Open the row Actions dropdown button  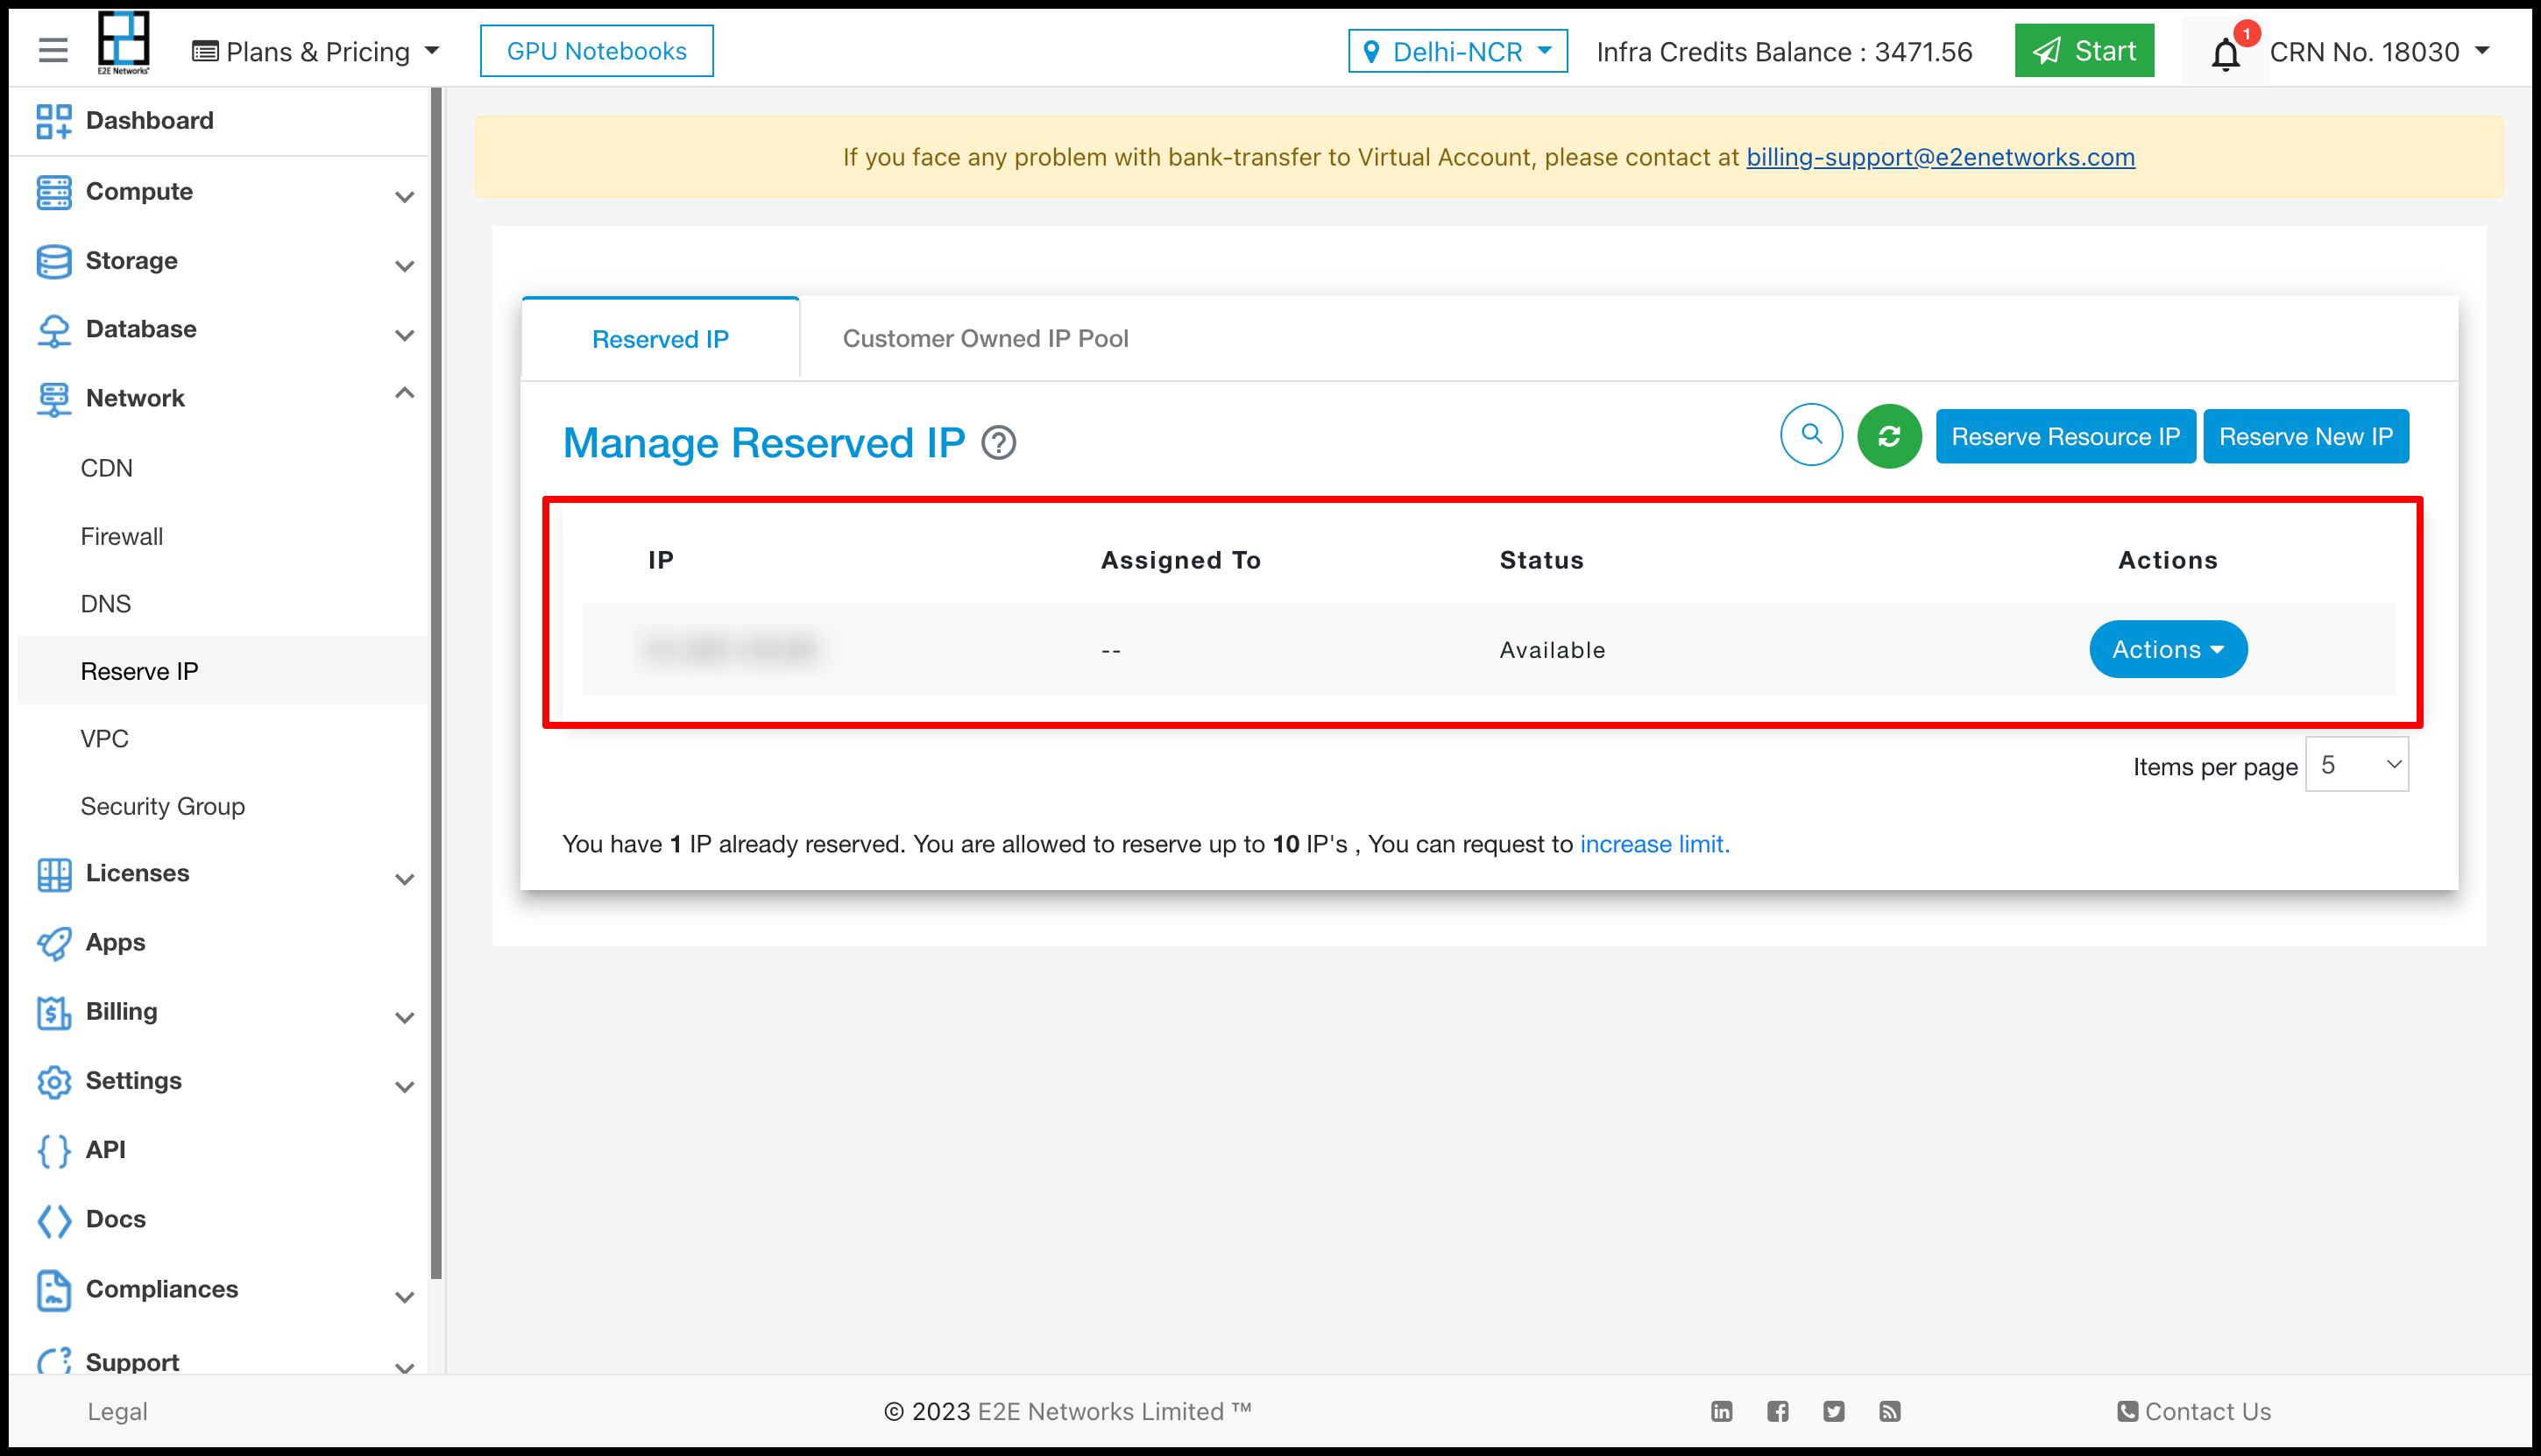tap(2167, 649)
